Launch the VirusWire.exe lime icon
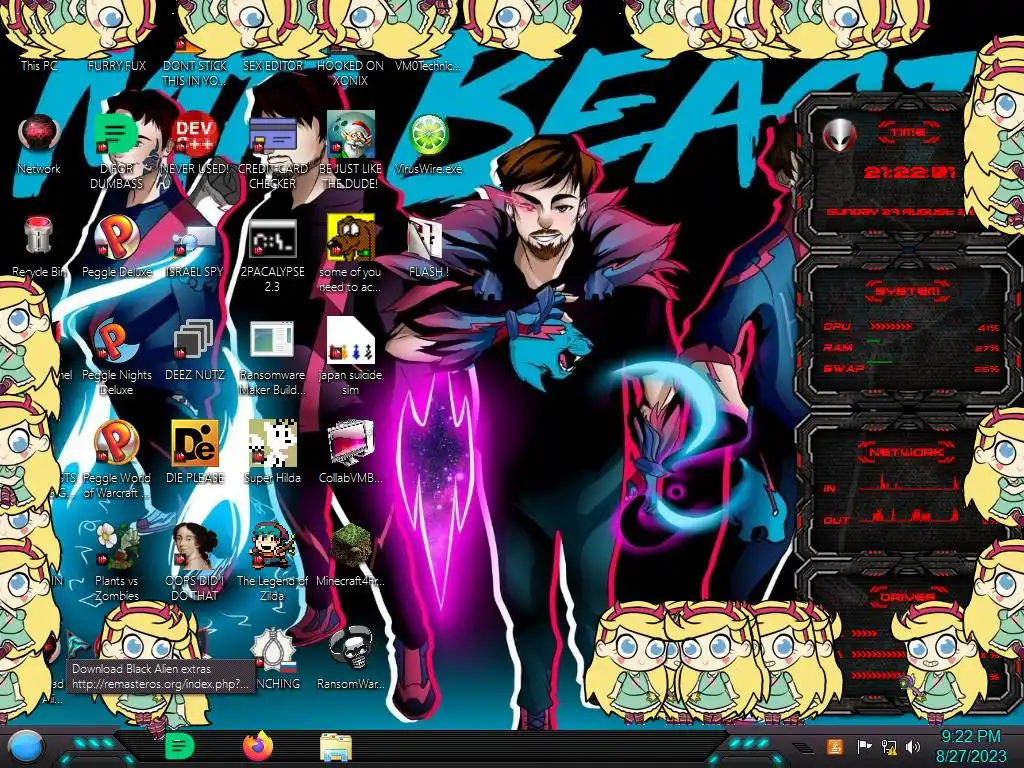This screenshot has width=1024, height=768. [x=428, y=135]
